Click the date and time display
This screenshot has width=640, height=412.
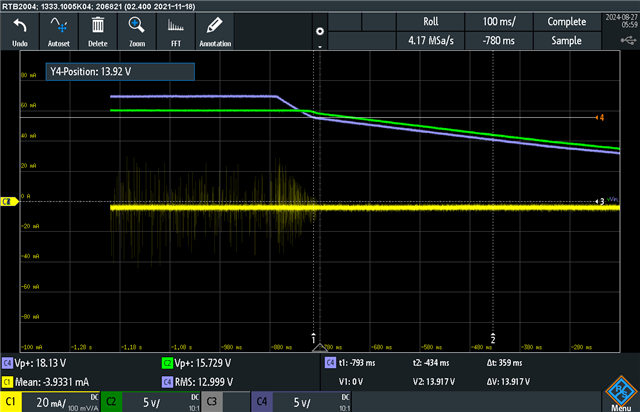621,21
